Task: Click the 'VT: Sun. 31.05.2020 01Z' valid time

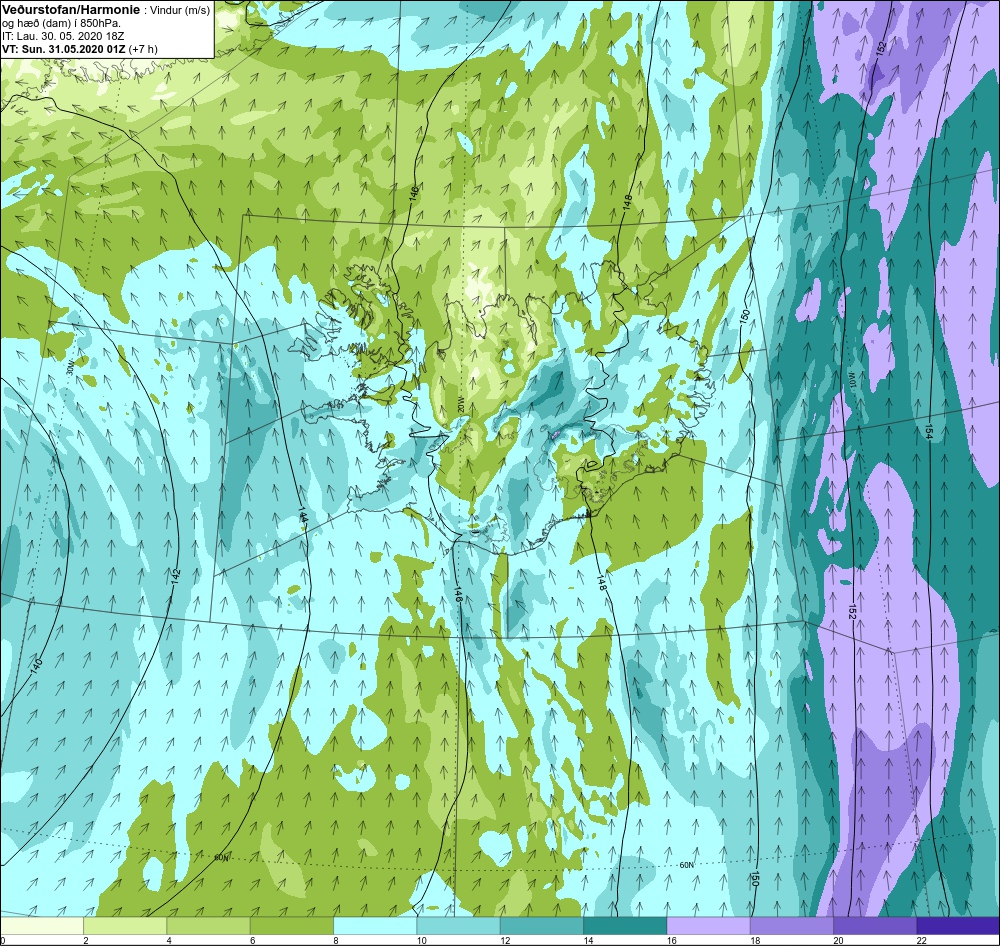Action: pyautogui.click(x=64, y=48)
